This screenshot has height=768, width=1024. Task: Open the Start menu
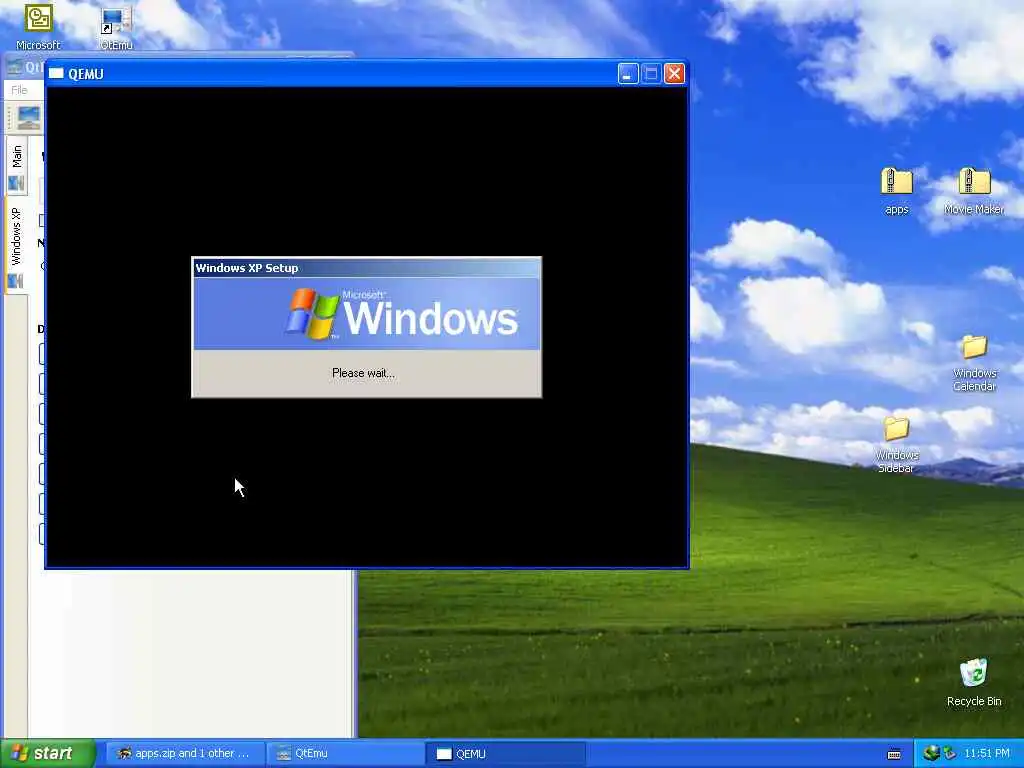pyautogui.click(x=47, y=754)
